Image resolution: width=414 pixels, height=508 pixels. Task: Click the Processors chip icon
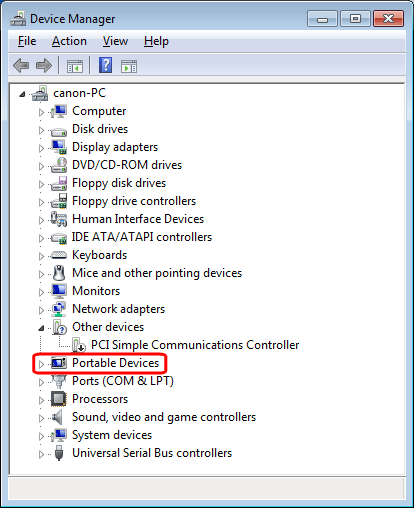pos(59,399)
